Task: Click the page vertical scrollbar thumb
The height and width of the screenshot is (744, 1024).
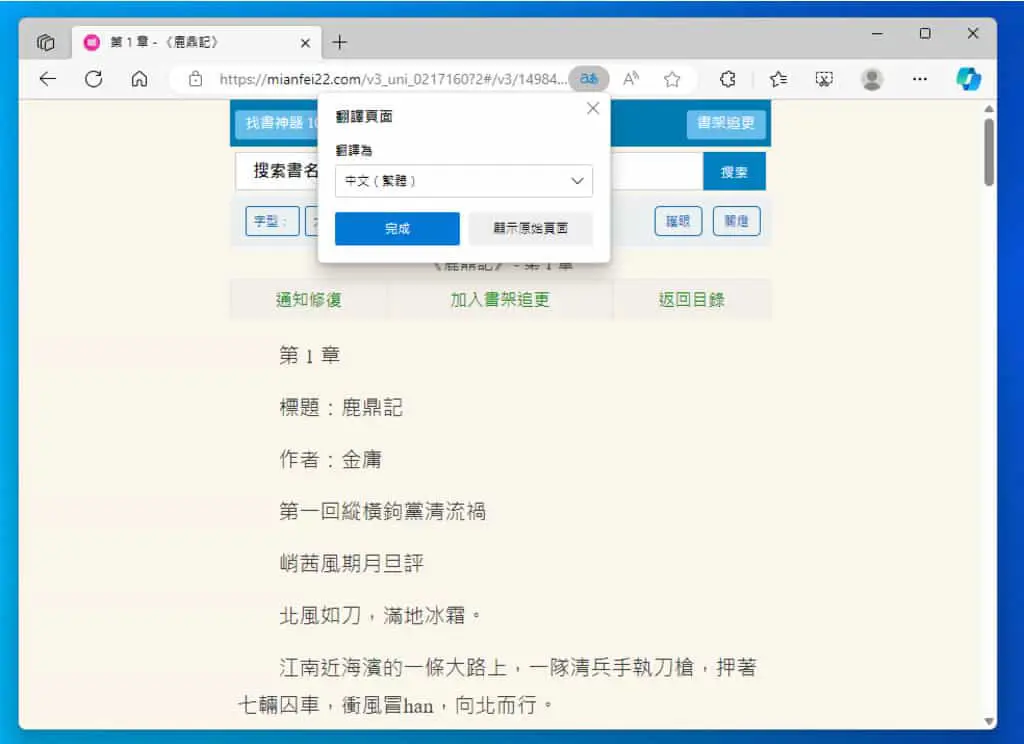Action: (989, 152)
